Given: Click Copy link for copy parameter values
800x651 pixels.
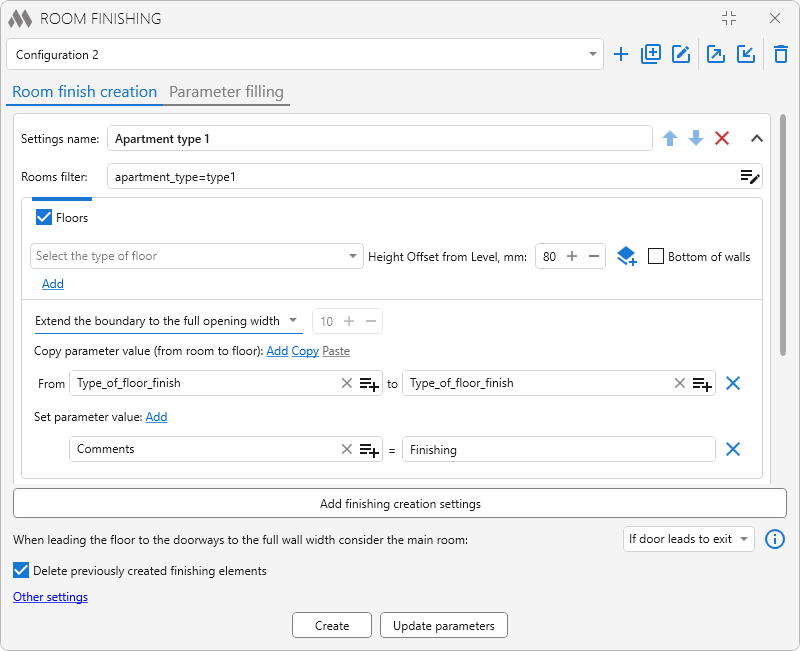Looking at the screenshot, I should pyautogui.click(x=305, y=351).
